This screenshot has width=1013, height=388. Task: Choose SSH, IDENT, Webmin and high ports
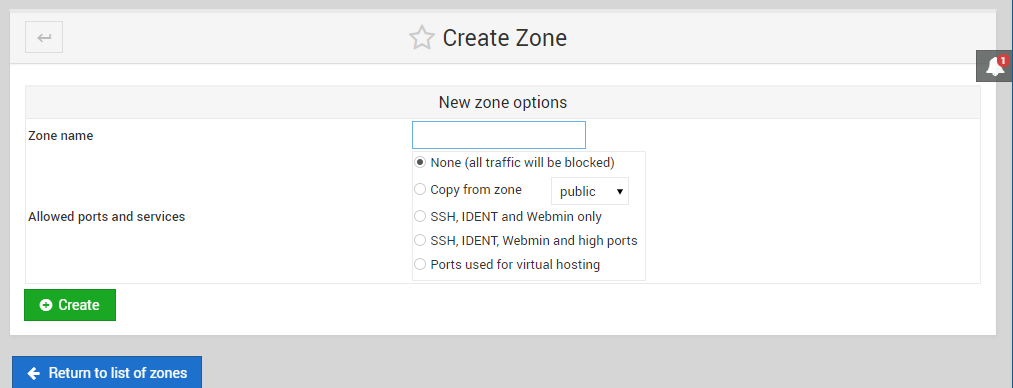(420, 240)
